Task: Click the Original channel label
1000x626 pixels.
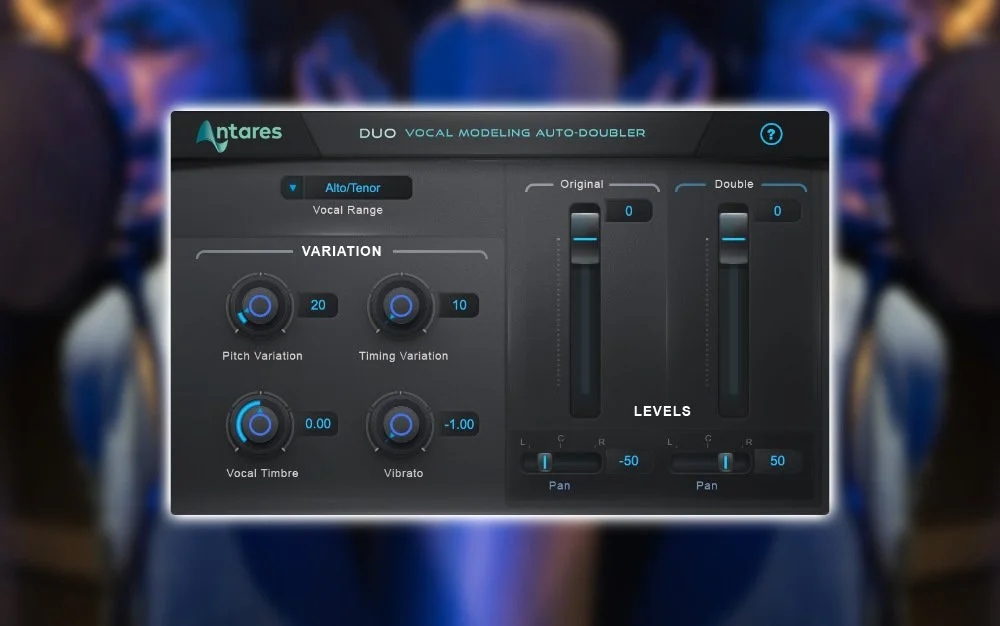Action: tap(582, 184)
